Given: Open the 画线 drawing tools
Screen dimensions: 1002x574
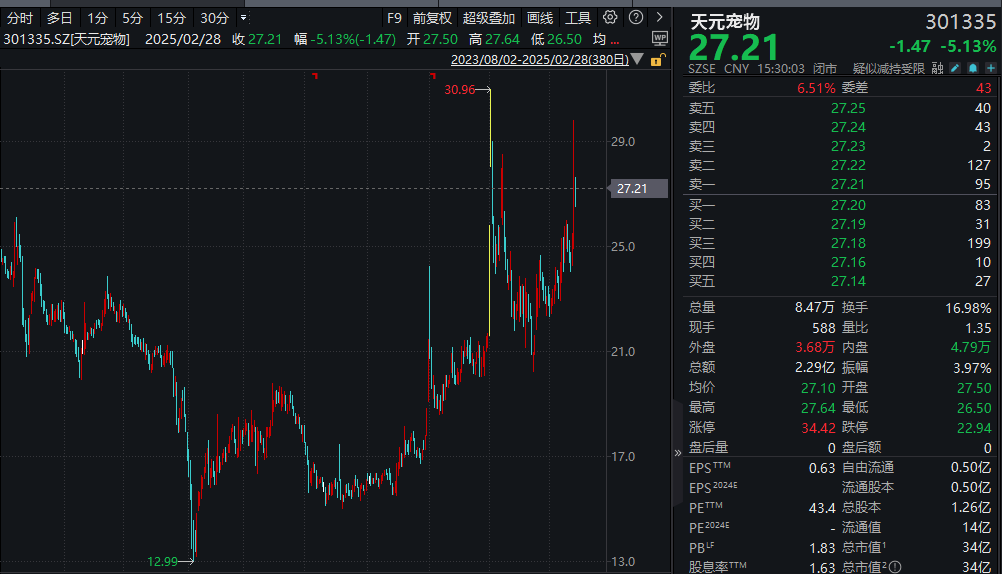Looking at the screenshot, I should tap(540, 18).
